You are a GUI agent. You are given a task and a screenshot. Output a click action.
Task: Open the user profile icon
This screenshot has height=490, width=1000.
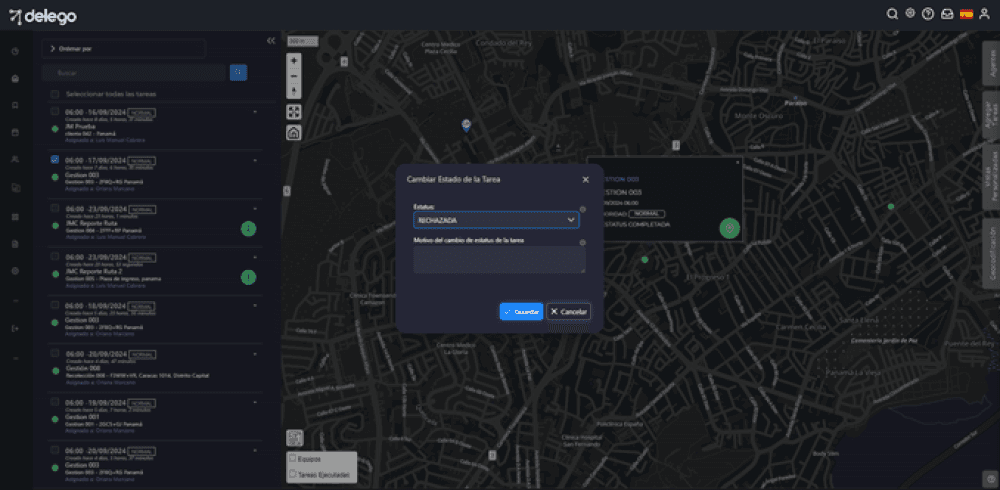[x=985, y=14]
